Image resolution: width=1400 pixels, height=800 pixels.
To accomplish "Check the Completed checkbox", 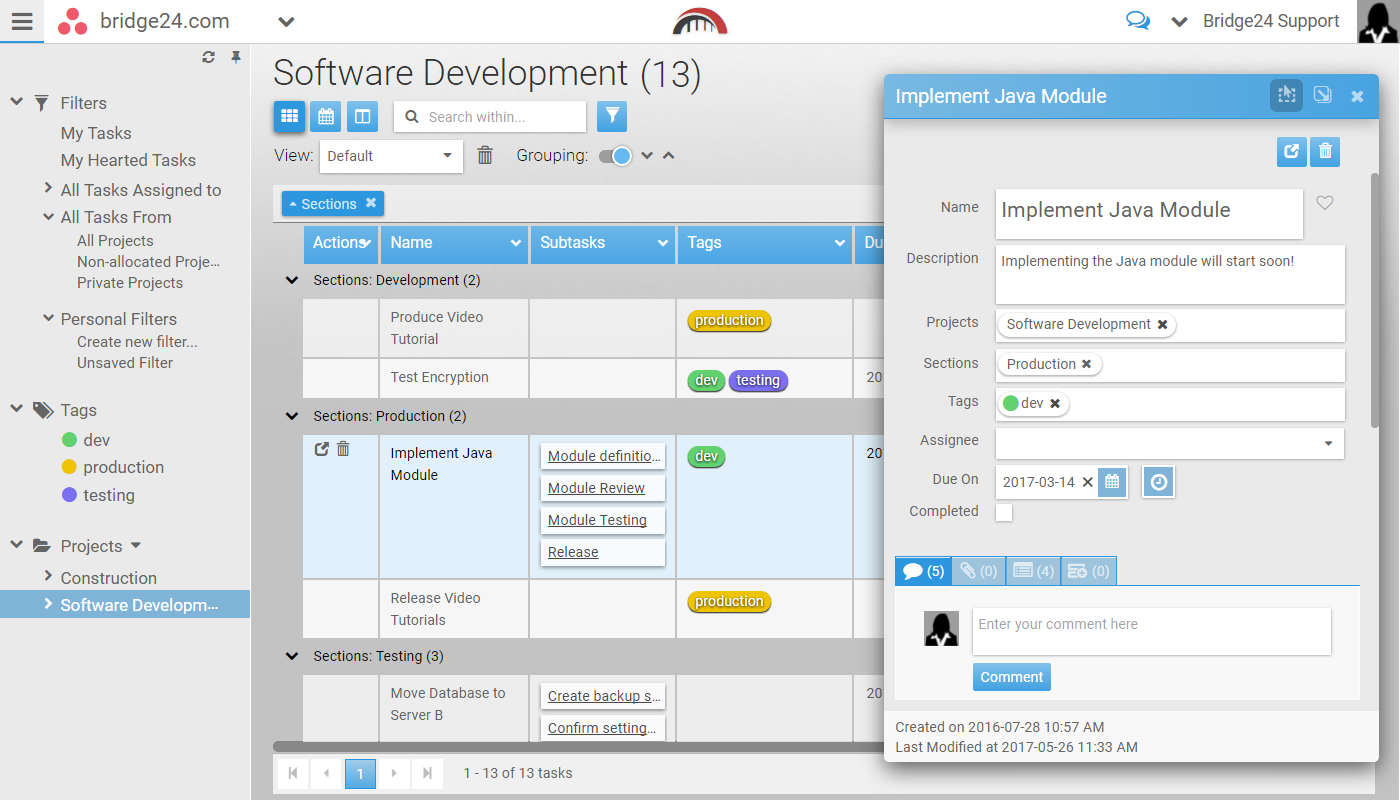I will tap(1004, 512).
